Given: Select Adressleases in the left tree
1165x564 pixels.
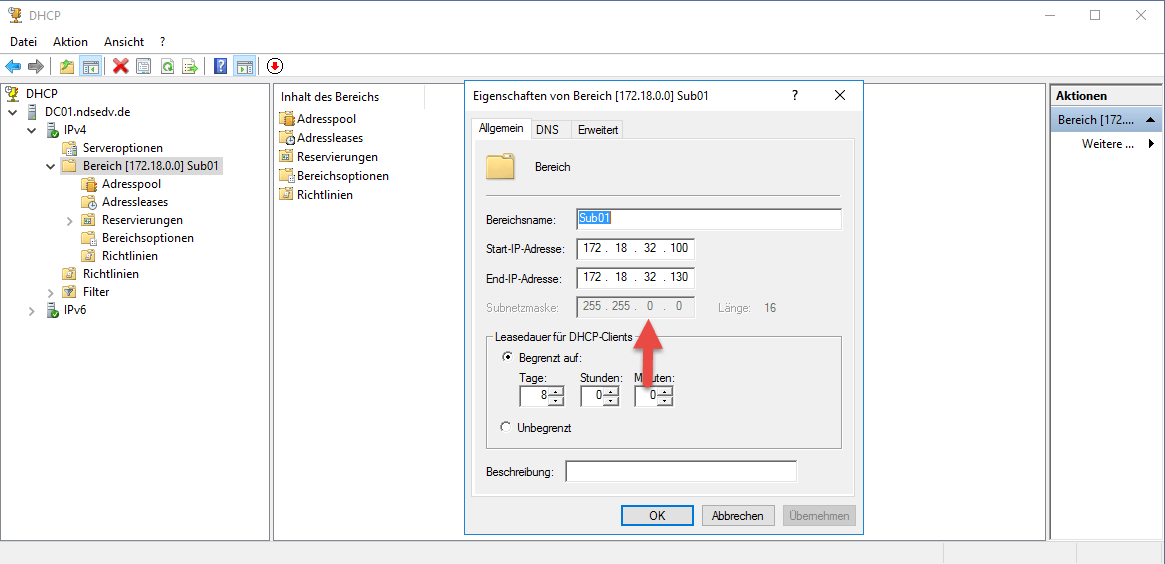Looking at the screenshot, I should [x=134, y=202].
